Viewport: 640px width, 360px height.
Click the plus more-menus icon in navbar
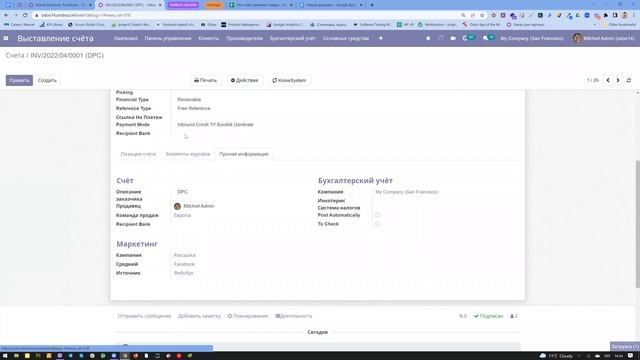point(381,38)
